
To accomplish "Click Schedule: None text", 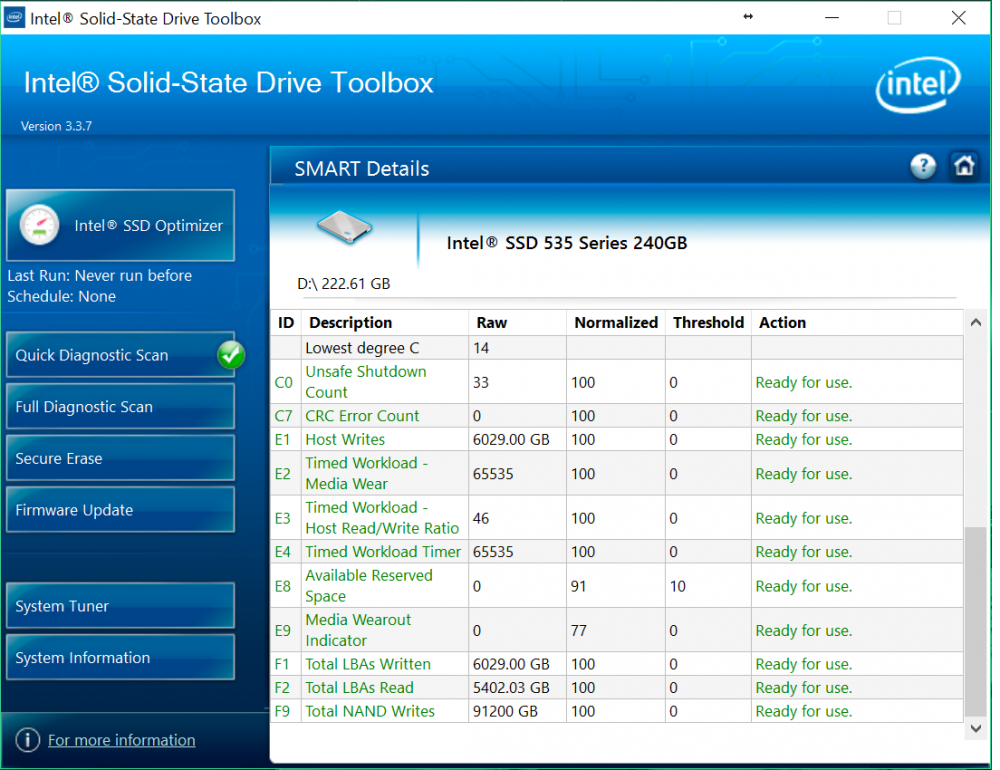I will pyautogui.click(x=61, y=297).
